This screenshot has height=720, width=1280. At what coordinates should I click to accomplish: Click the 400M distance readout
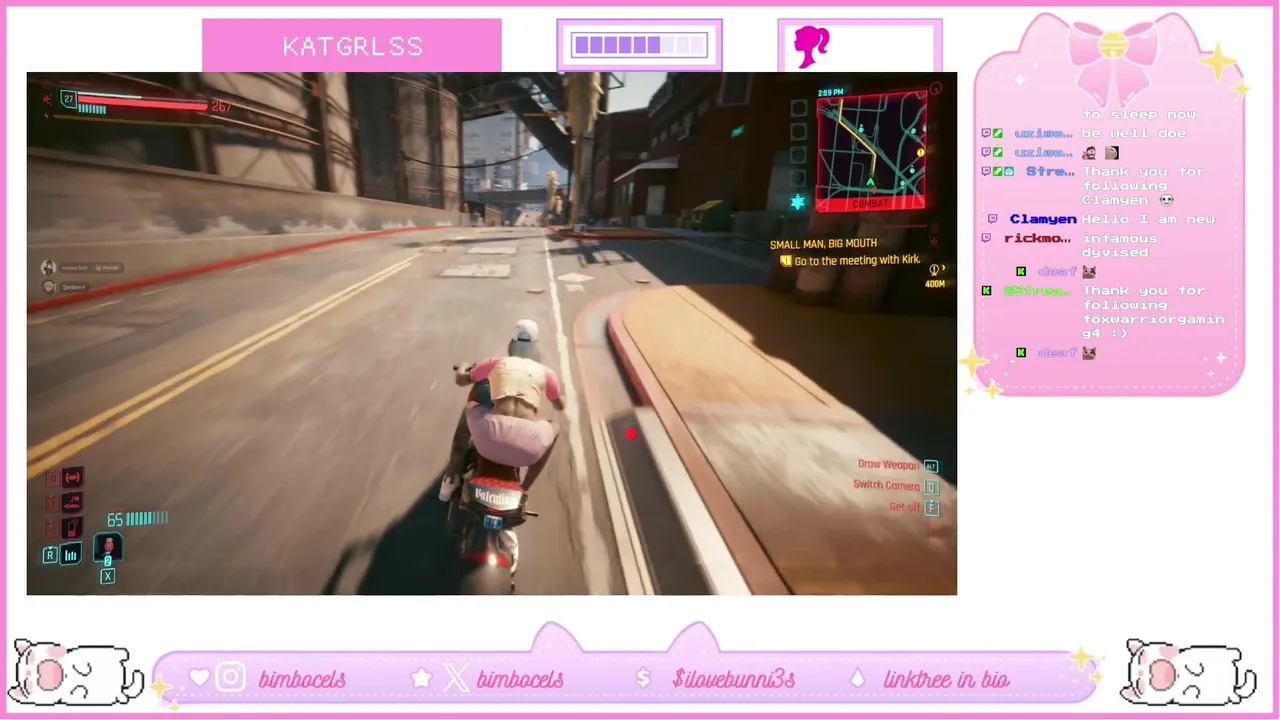(x=934, y=284)
